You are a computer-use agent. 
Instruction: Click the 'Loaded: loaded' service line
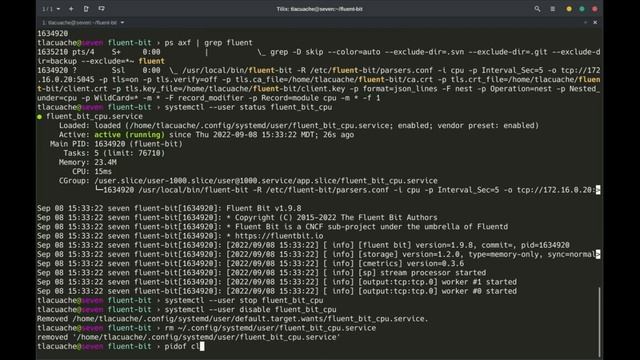(299, 126)
